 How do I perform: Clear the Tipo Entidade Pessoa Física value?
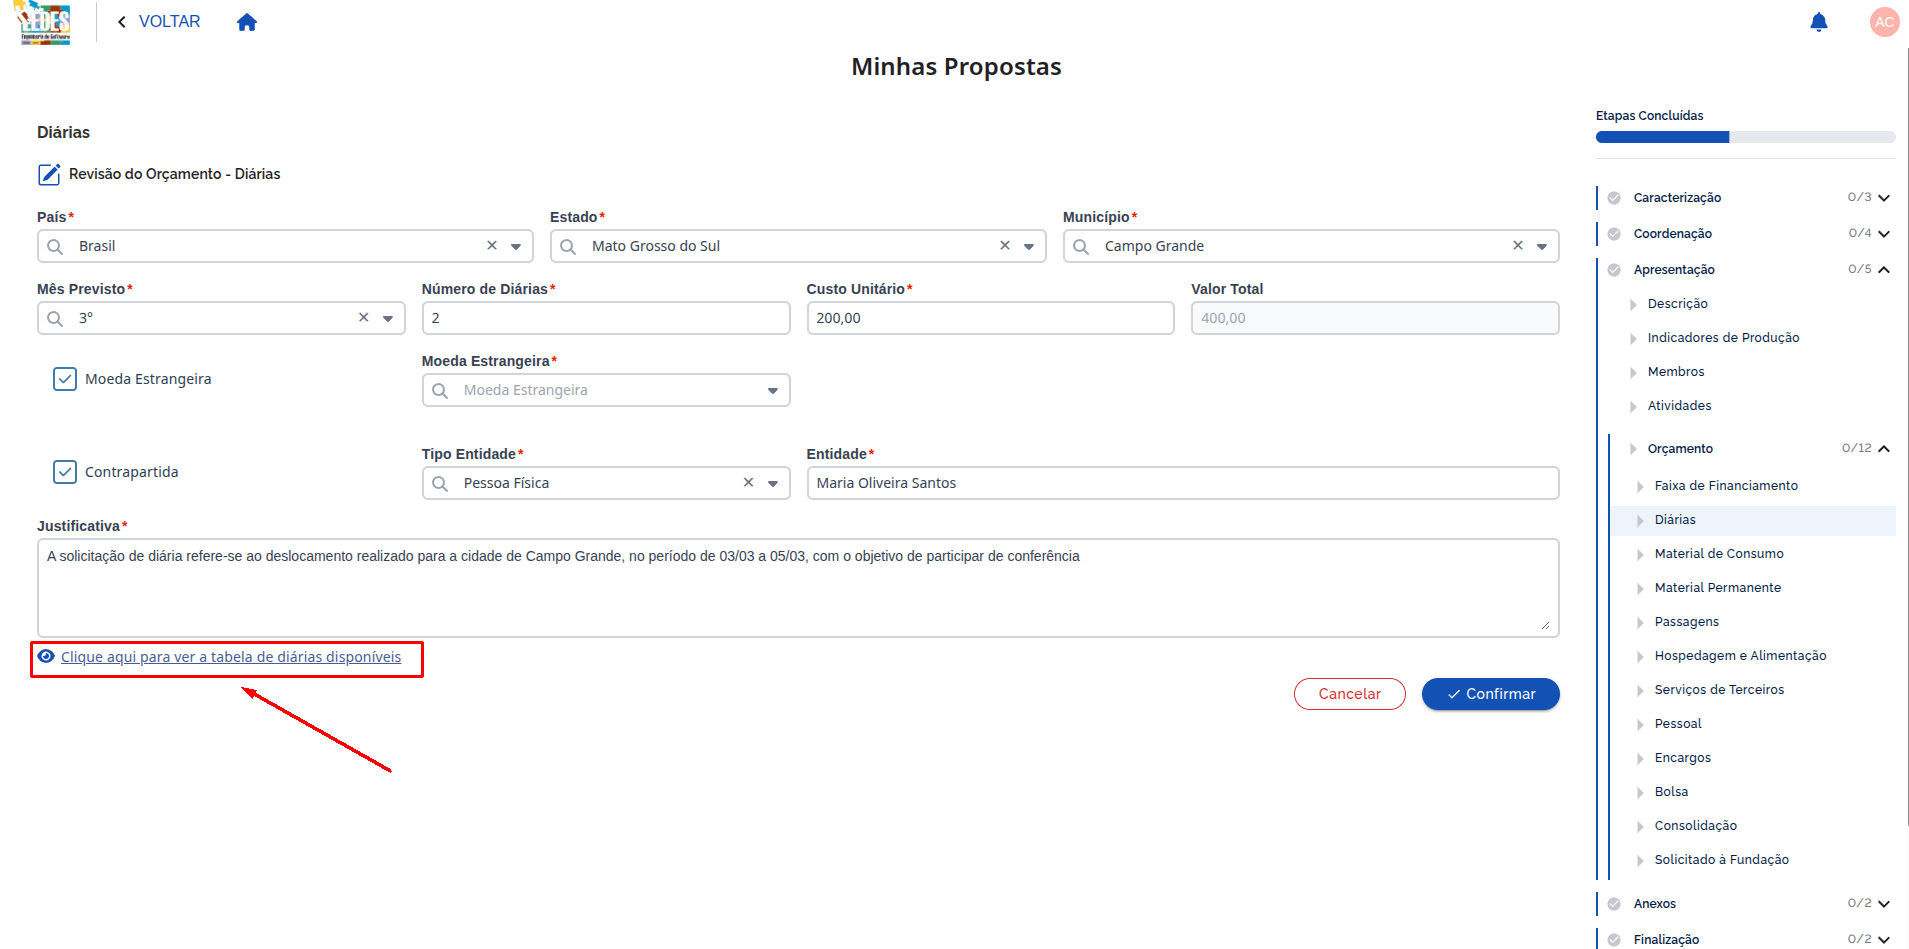pyautogui.click(x=748, y=482)
